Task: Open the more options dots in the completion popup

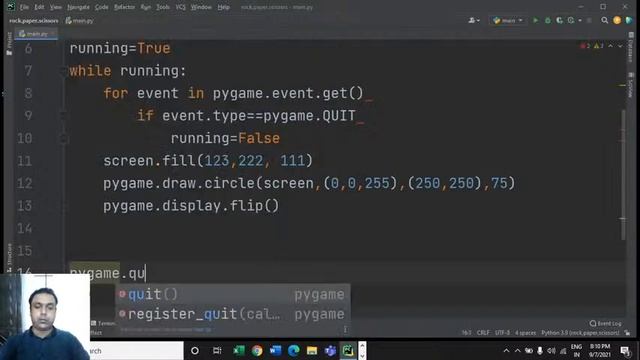Action: (345, 329)
